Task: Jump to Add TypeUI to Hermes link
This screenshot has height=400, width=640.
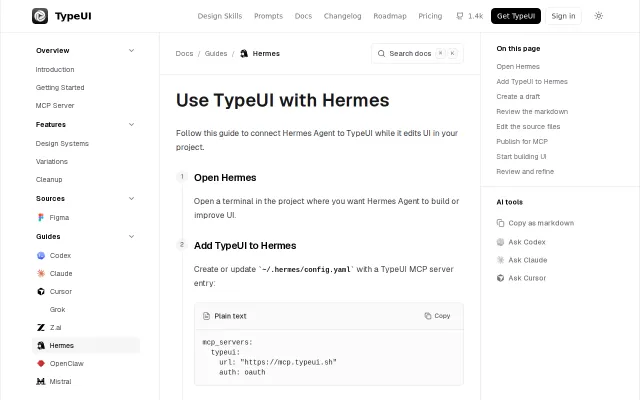Action: (532, 82)
